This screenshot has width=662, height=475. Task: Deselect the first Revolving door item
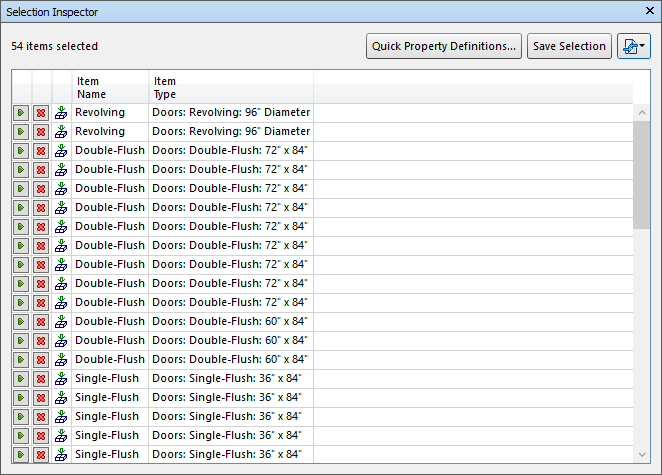coord(41,113)
